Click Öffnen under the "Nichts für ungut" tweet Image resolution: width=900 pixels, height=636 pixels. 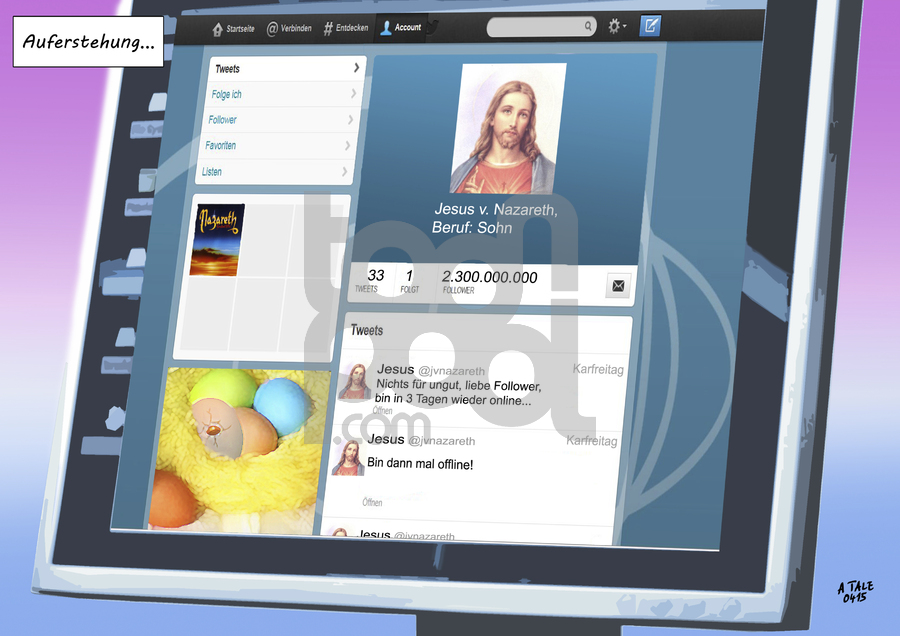point(382,410)
